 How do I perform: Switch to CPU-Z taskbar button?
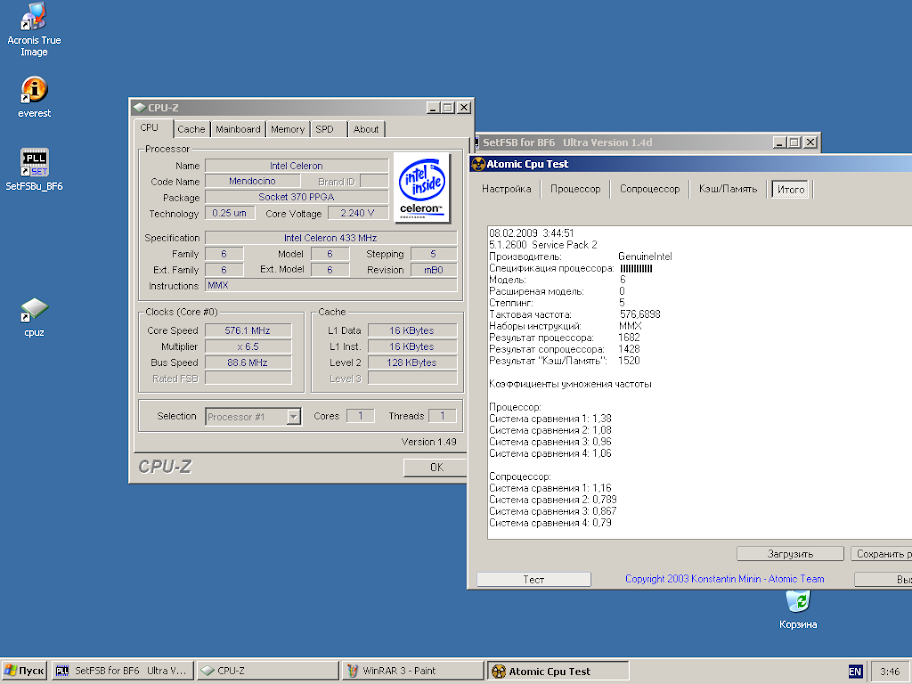[268, 671]
